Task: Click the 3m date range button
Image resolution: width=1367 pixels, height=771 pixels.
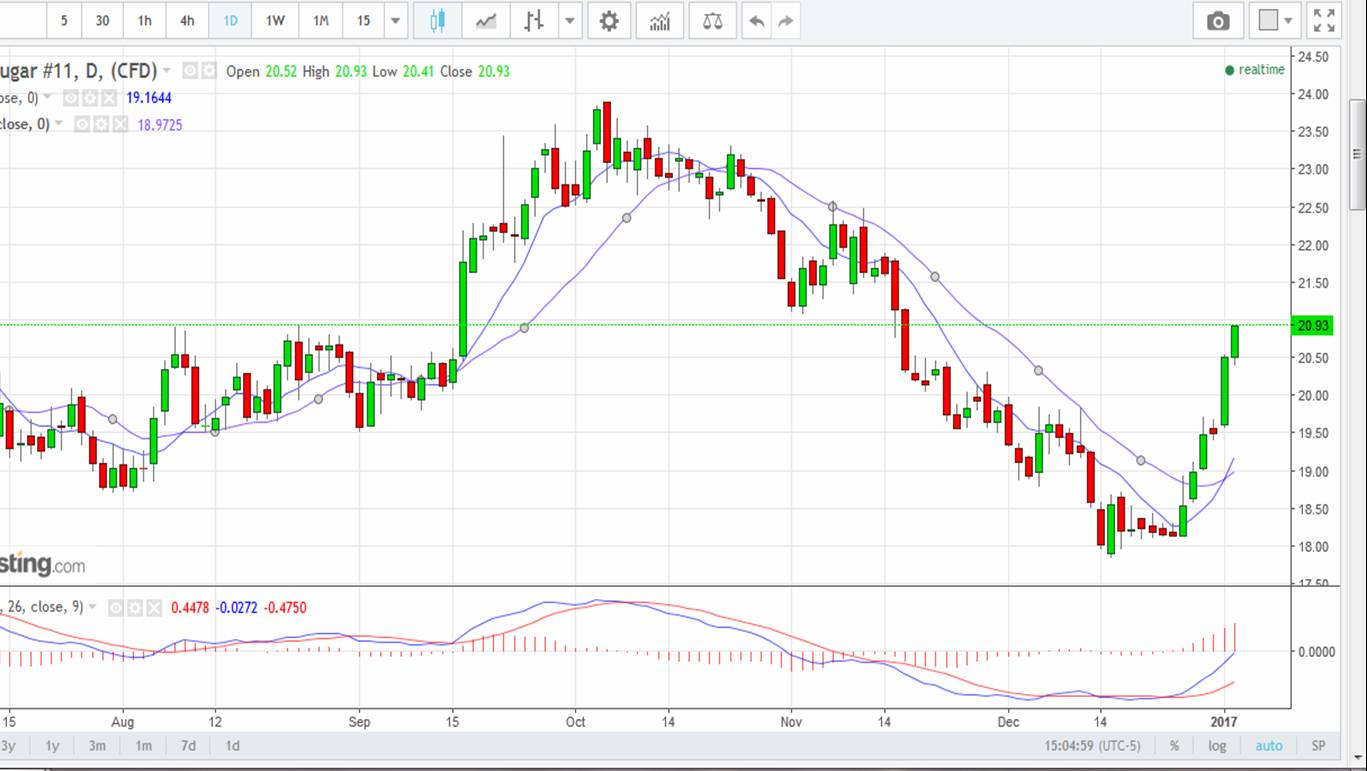Action: pyautogui.click(x=97, y=746)
